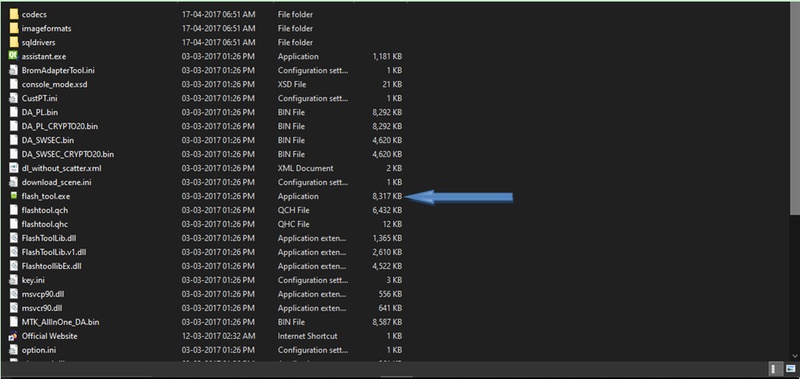Click the DA_PL.bin file icon

tap(14, 112)
